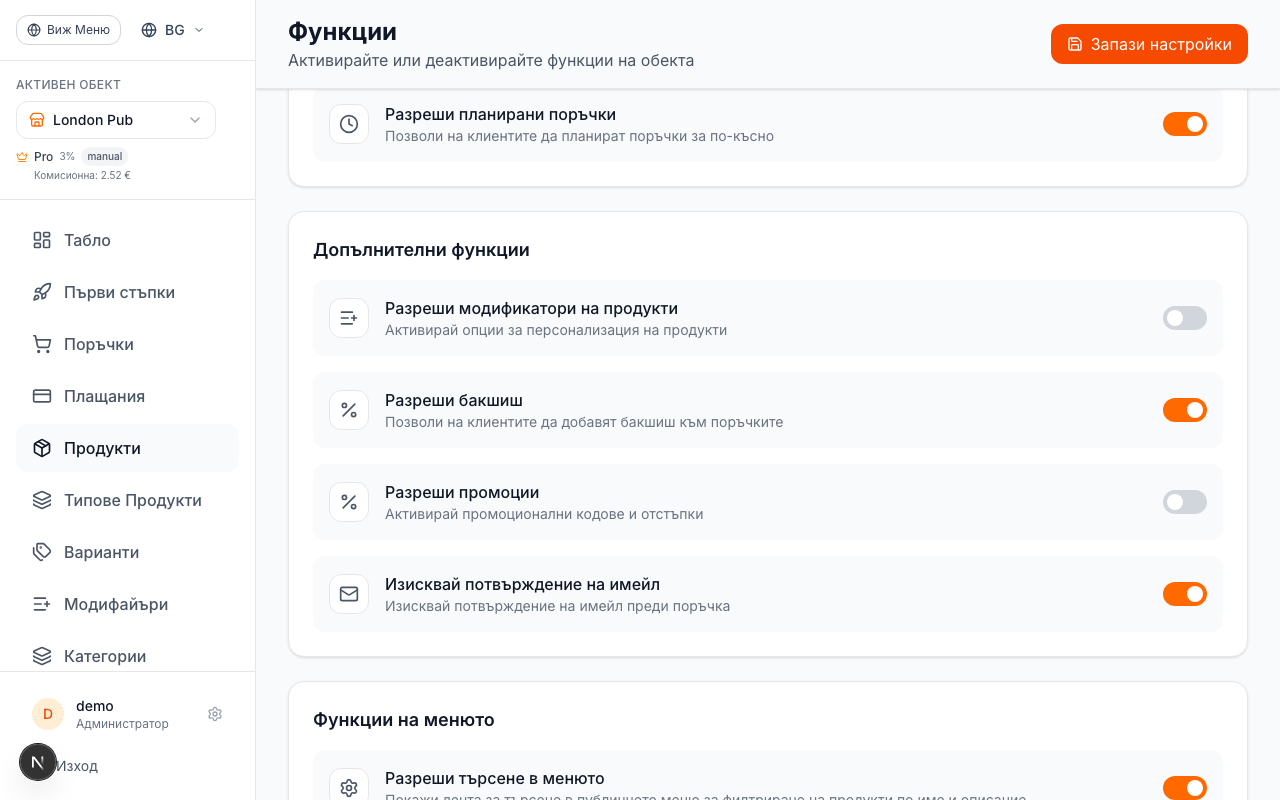The height and width of the screenshot is (800, 1280).
Task: Select the clock icon next to scheduled orders
Action: [349, 124]
